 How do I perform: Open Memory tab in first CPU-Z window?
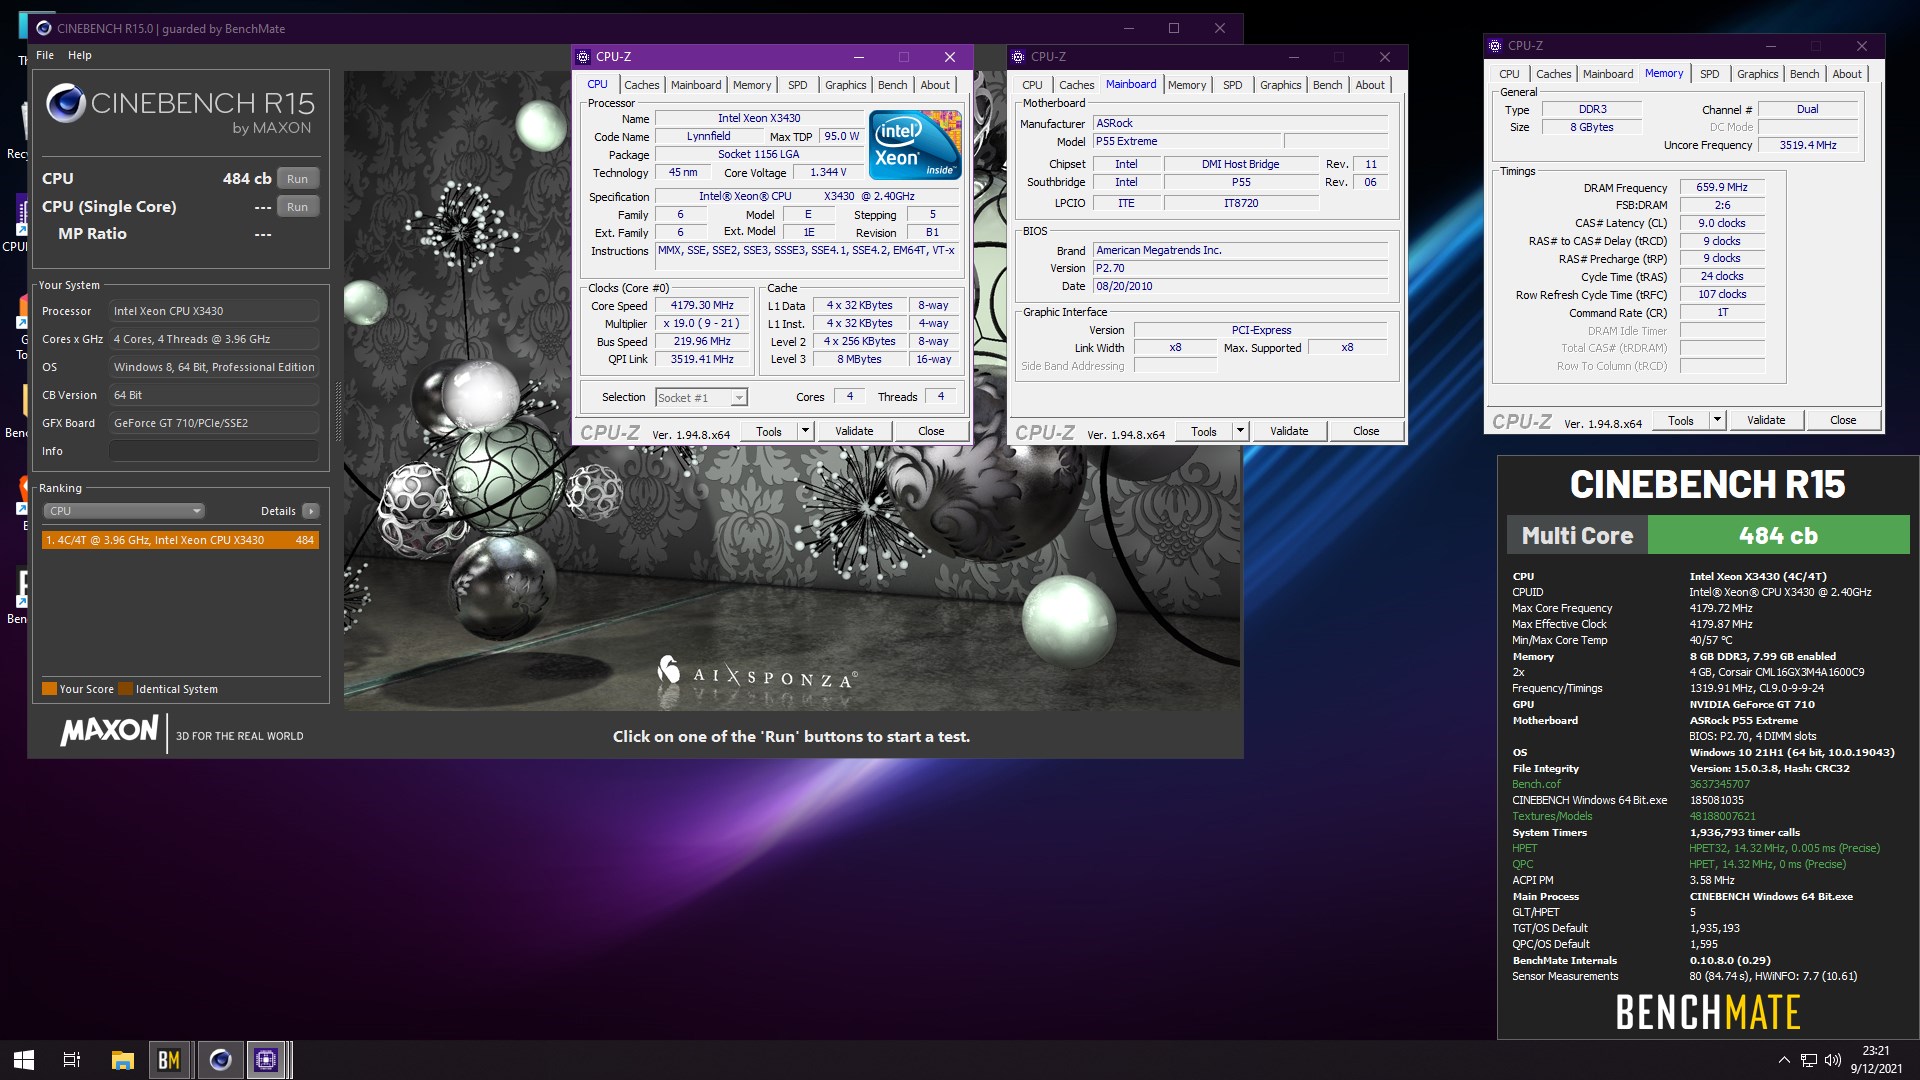click(752, 85)
